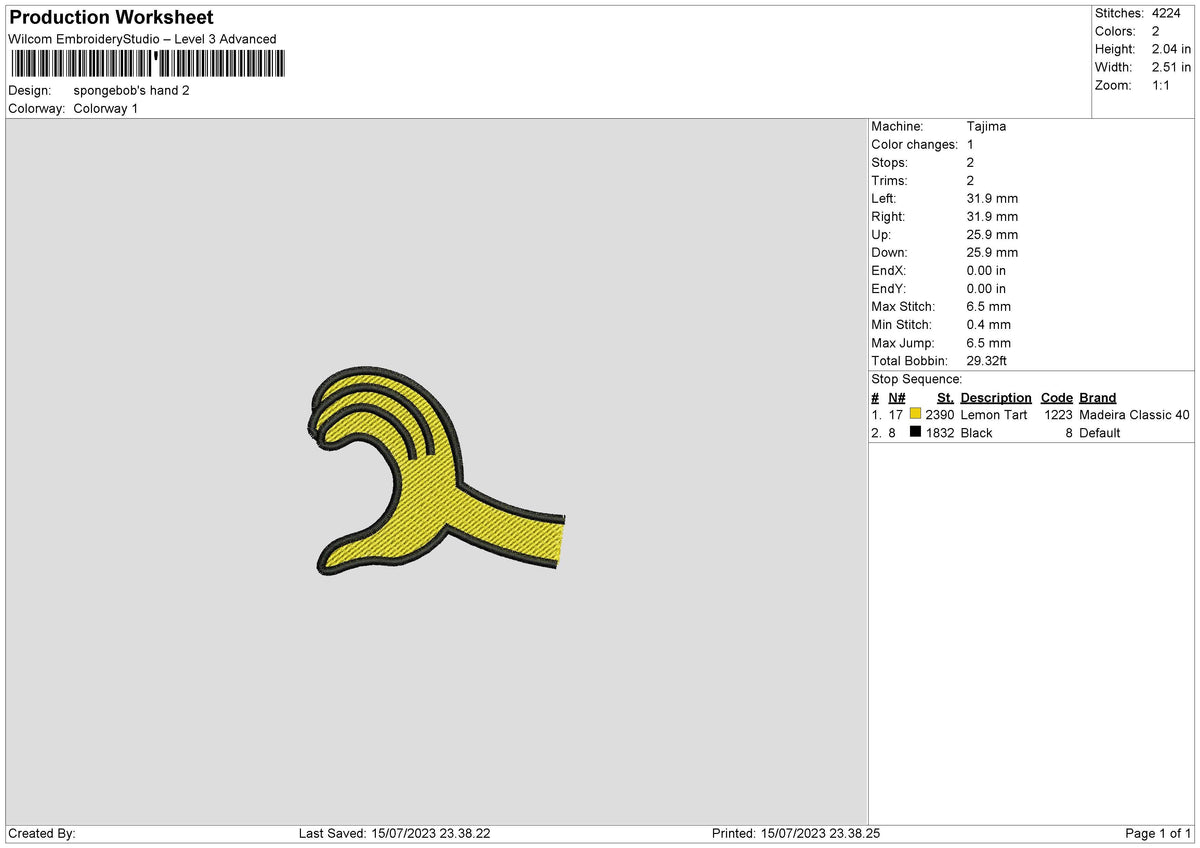Screen dimensions: 1200x848
Task: Click the Black color swatch
Action: point(916,432)
